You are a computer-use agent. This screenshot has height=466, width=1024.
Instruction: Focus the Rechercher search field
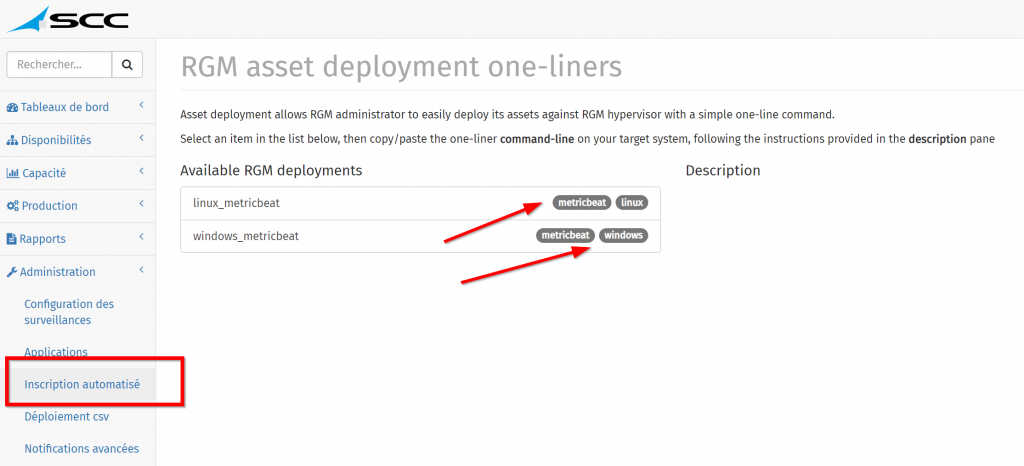point(59,65)
